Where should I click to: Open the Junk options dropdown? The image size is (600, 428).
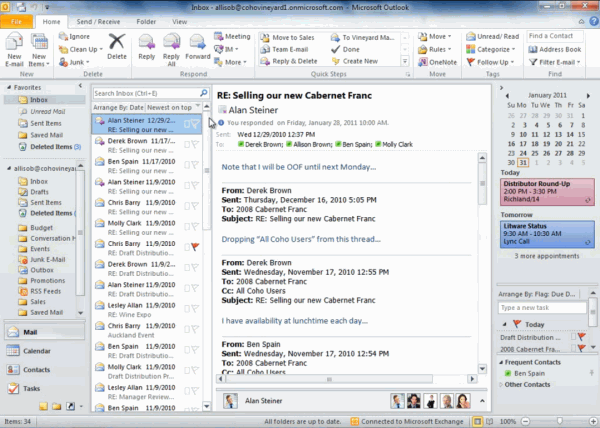[74, 62]
